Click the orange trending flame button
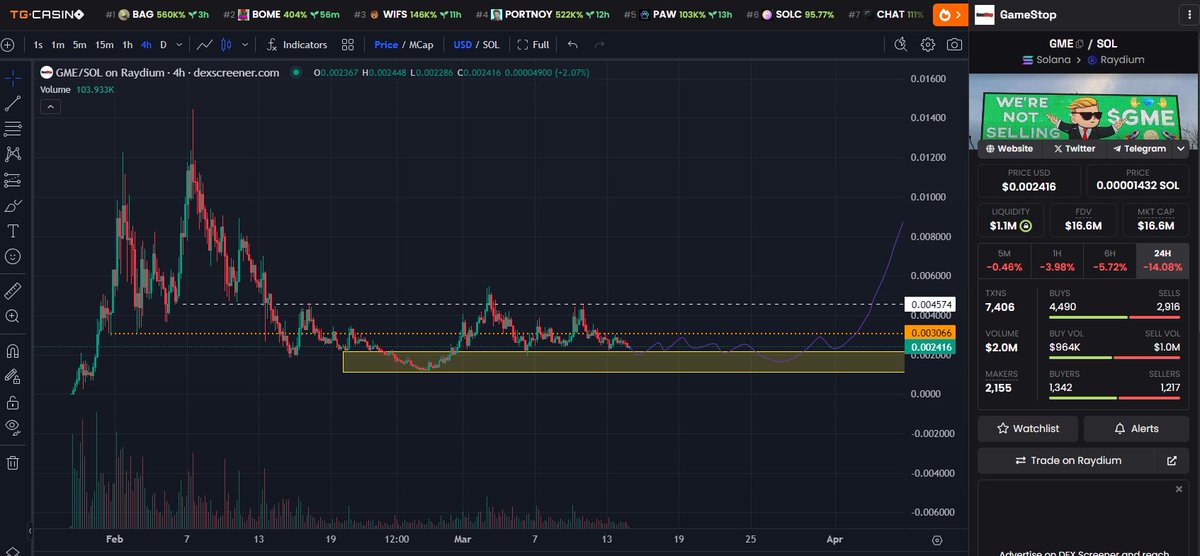 pos(950,15)
